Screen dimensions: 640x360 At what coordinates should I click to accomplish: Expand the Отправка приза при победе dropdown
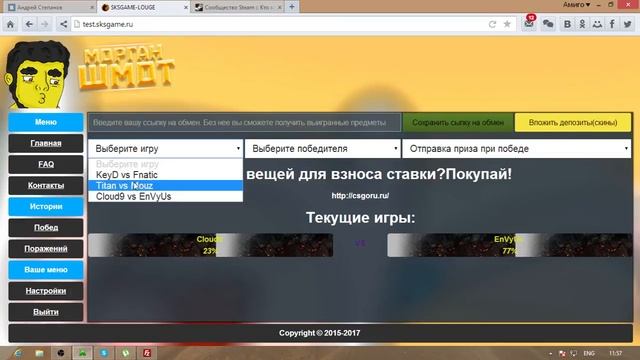click(517, 149)
